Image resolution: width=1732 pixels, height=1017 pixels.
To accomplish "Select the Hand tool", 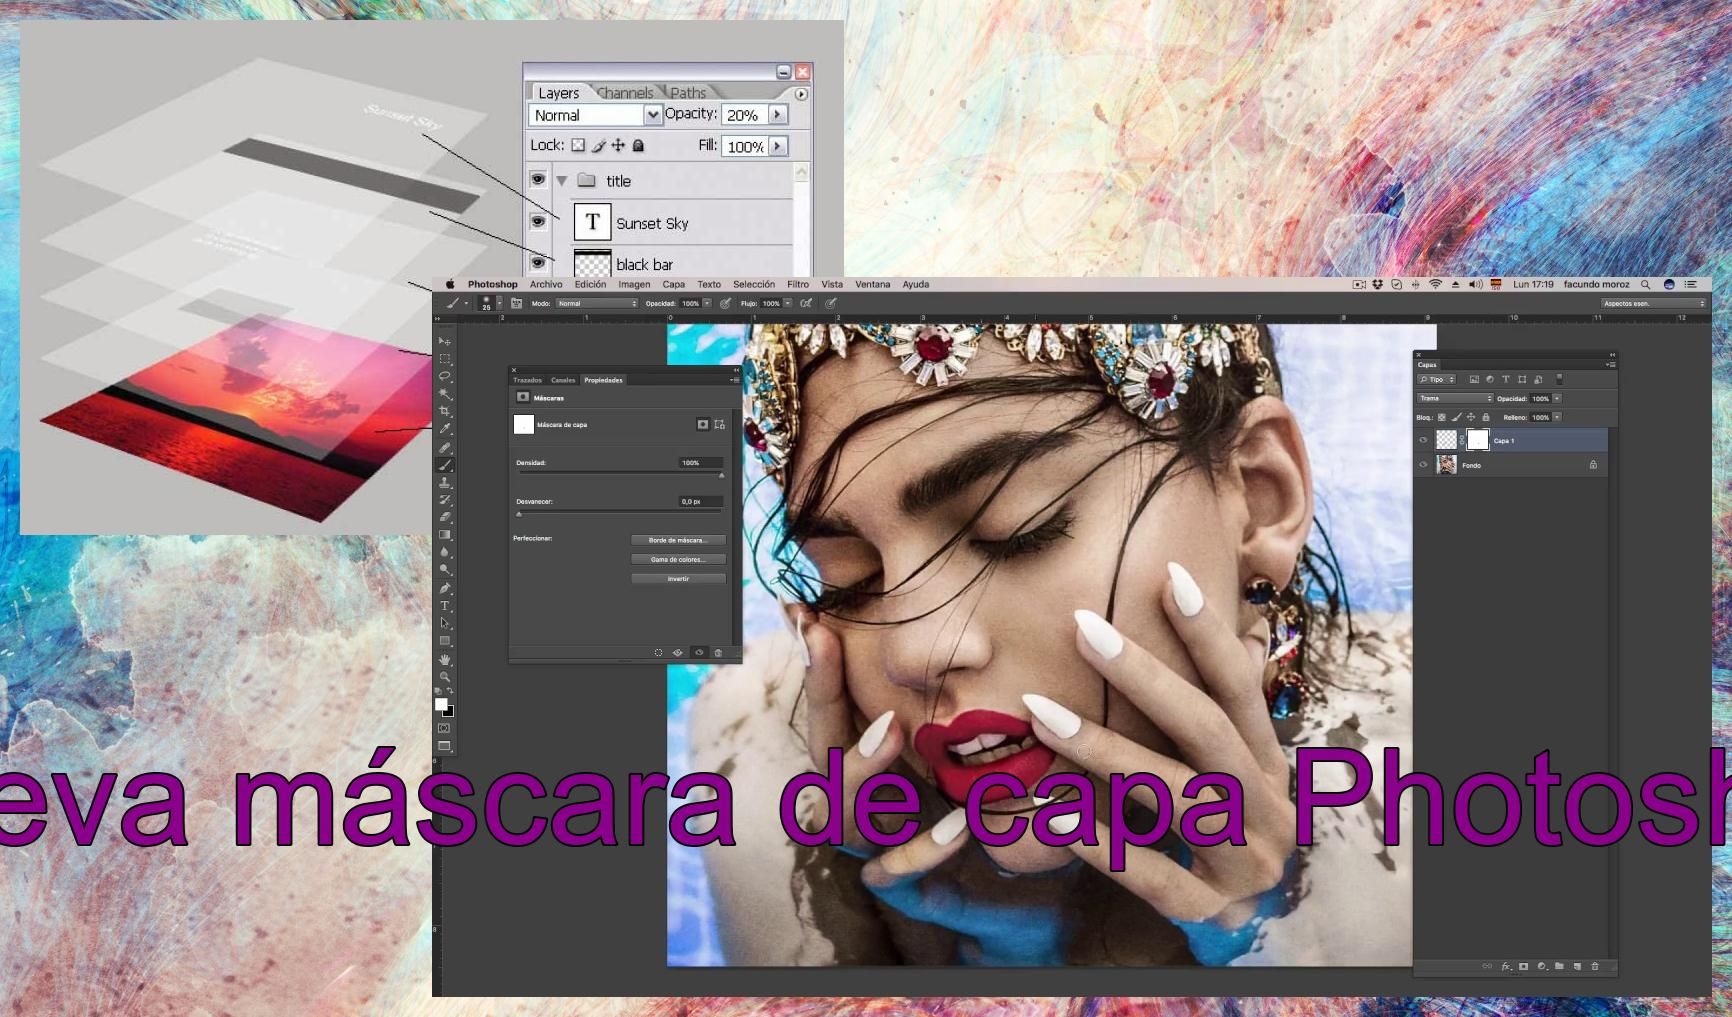I will (445, 660).
